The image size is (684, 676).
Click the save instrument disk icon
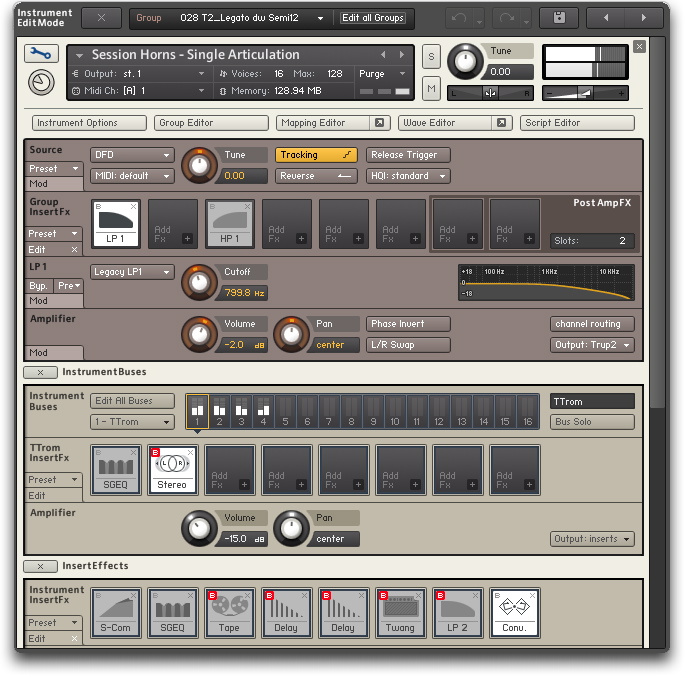[559, 18]
